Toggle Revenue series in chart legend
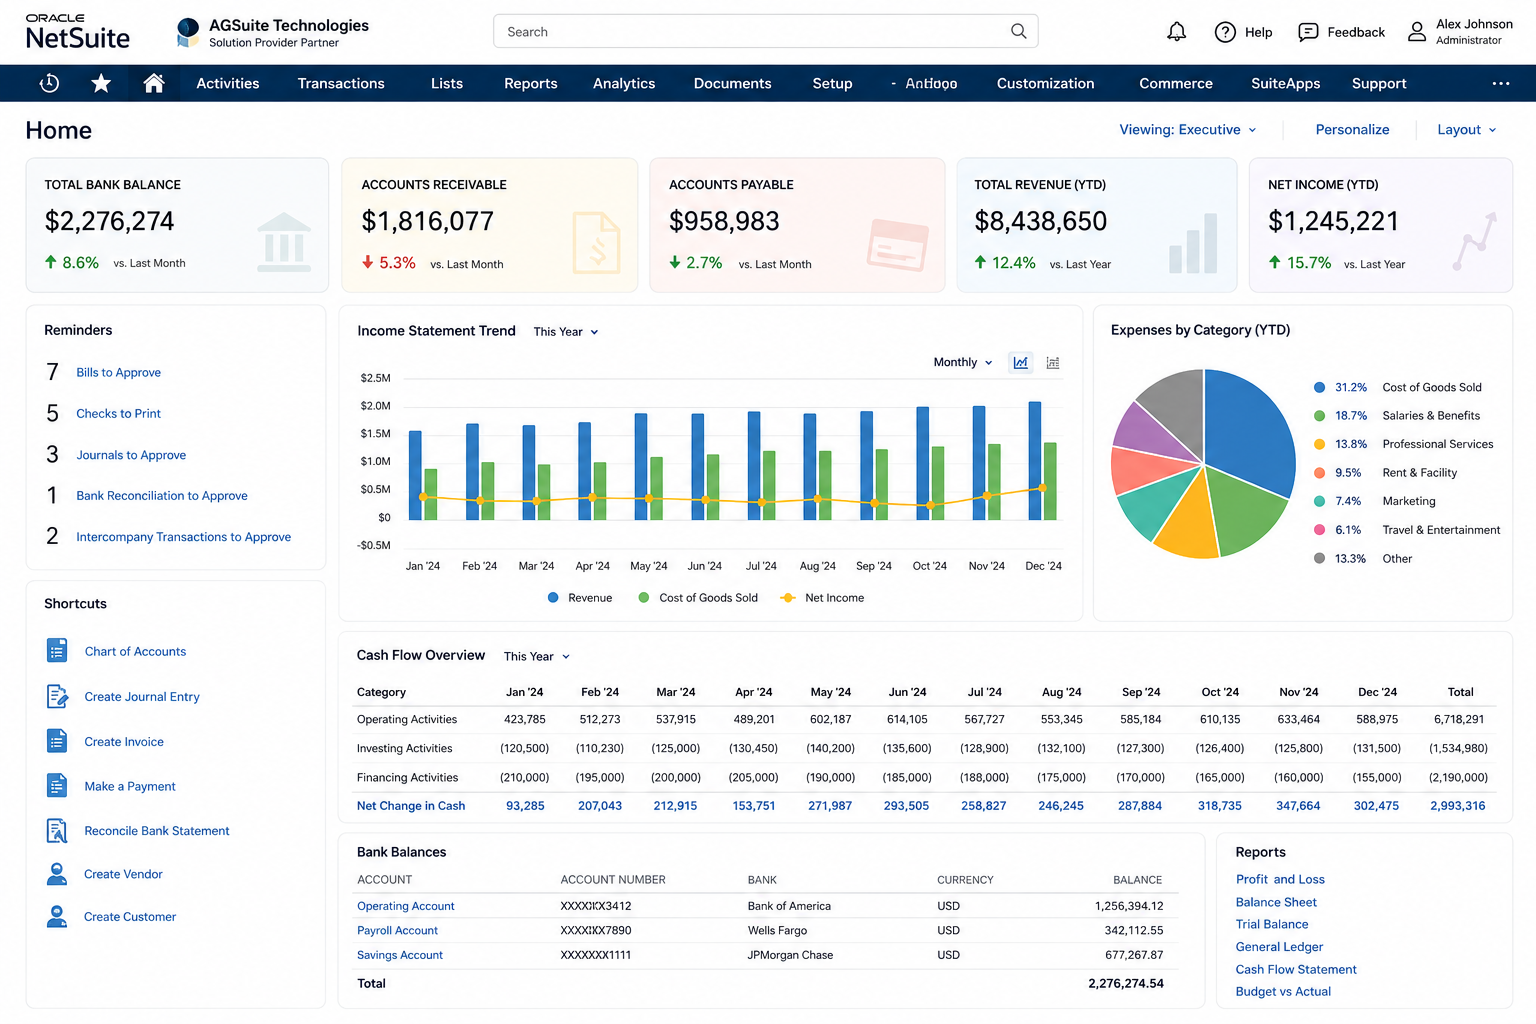The width and height of the screenshot is (1536, 1024). (x=580, y=598)
